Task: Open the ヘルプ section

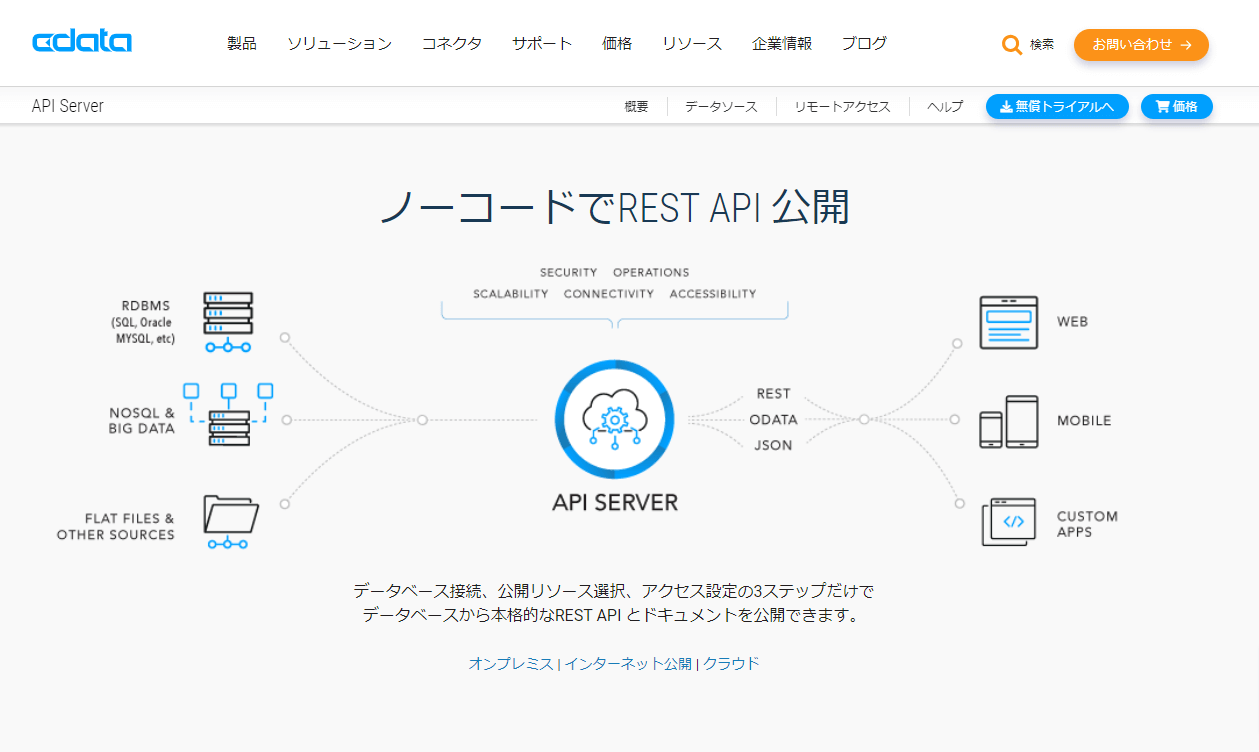Action: (943, 106)
